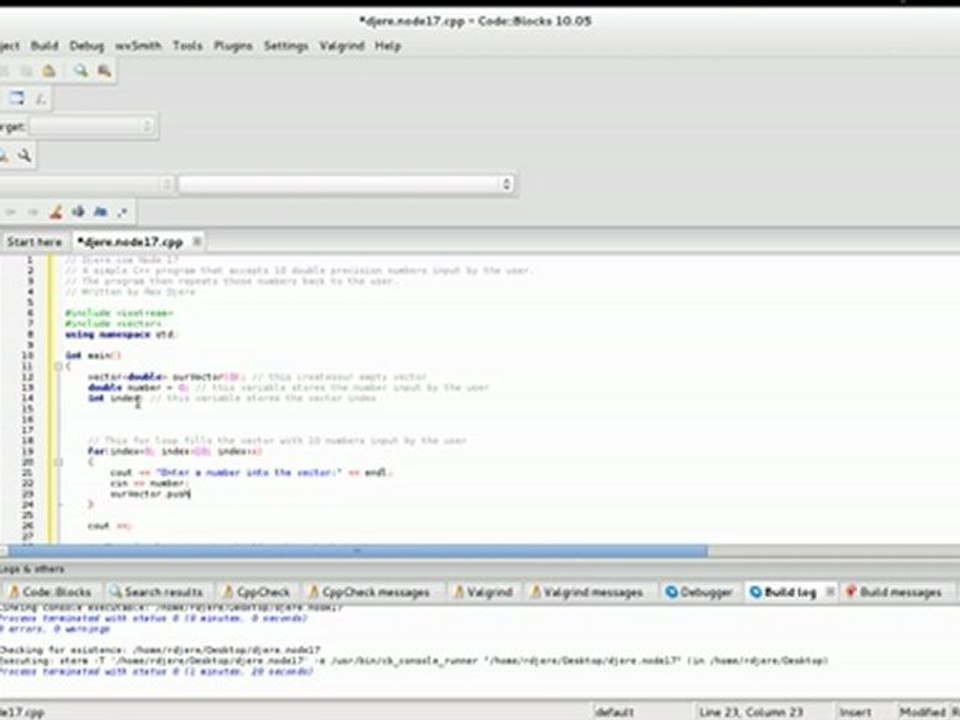The height and width of the screenshot is (720, 960).
Task: Open the Debugging windows icon
Action: tap(17, 98)
